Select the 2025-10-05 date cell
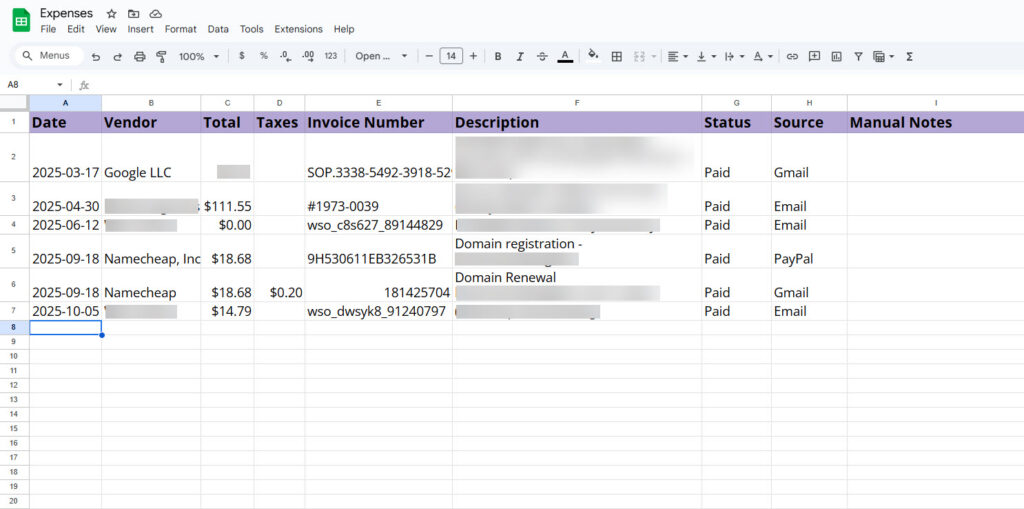 point(65,311)
